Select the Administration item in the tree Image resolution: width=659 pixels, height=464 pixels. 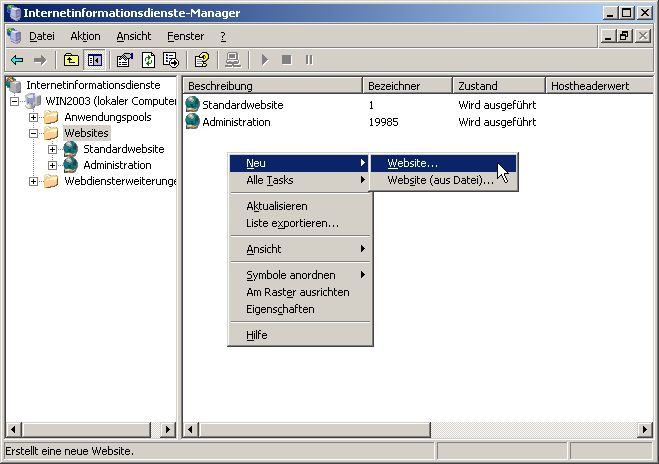(x=117, y=165)
